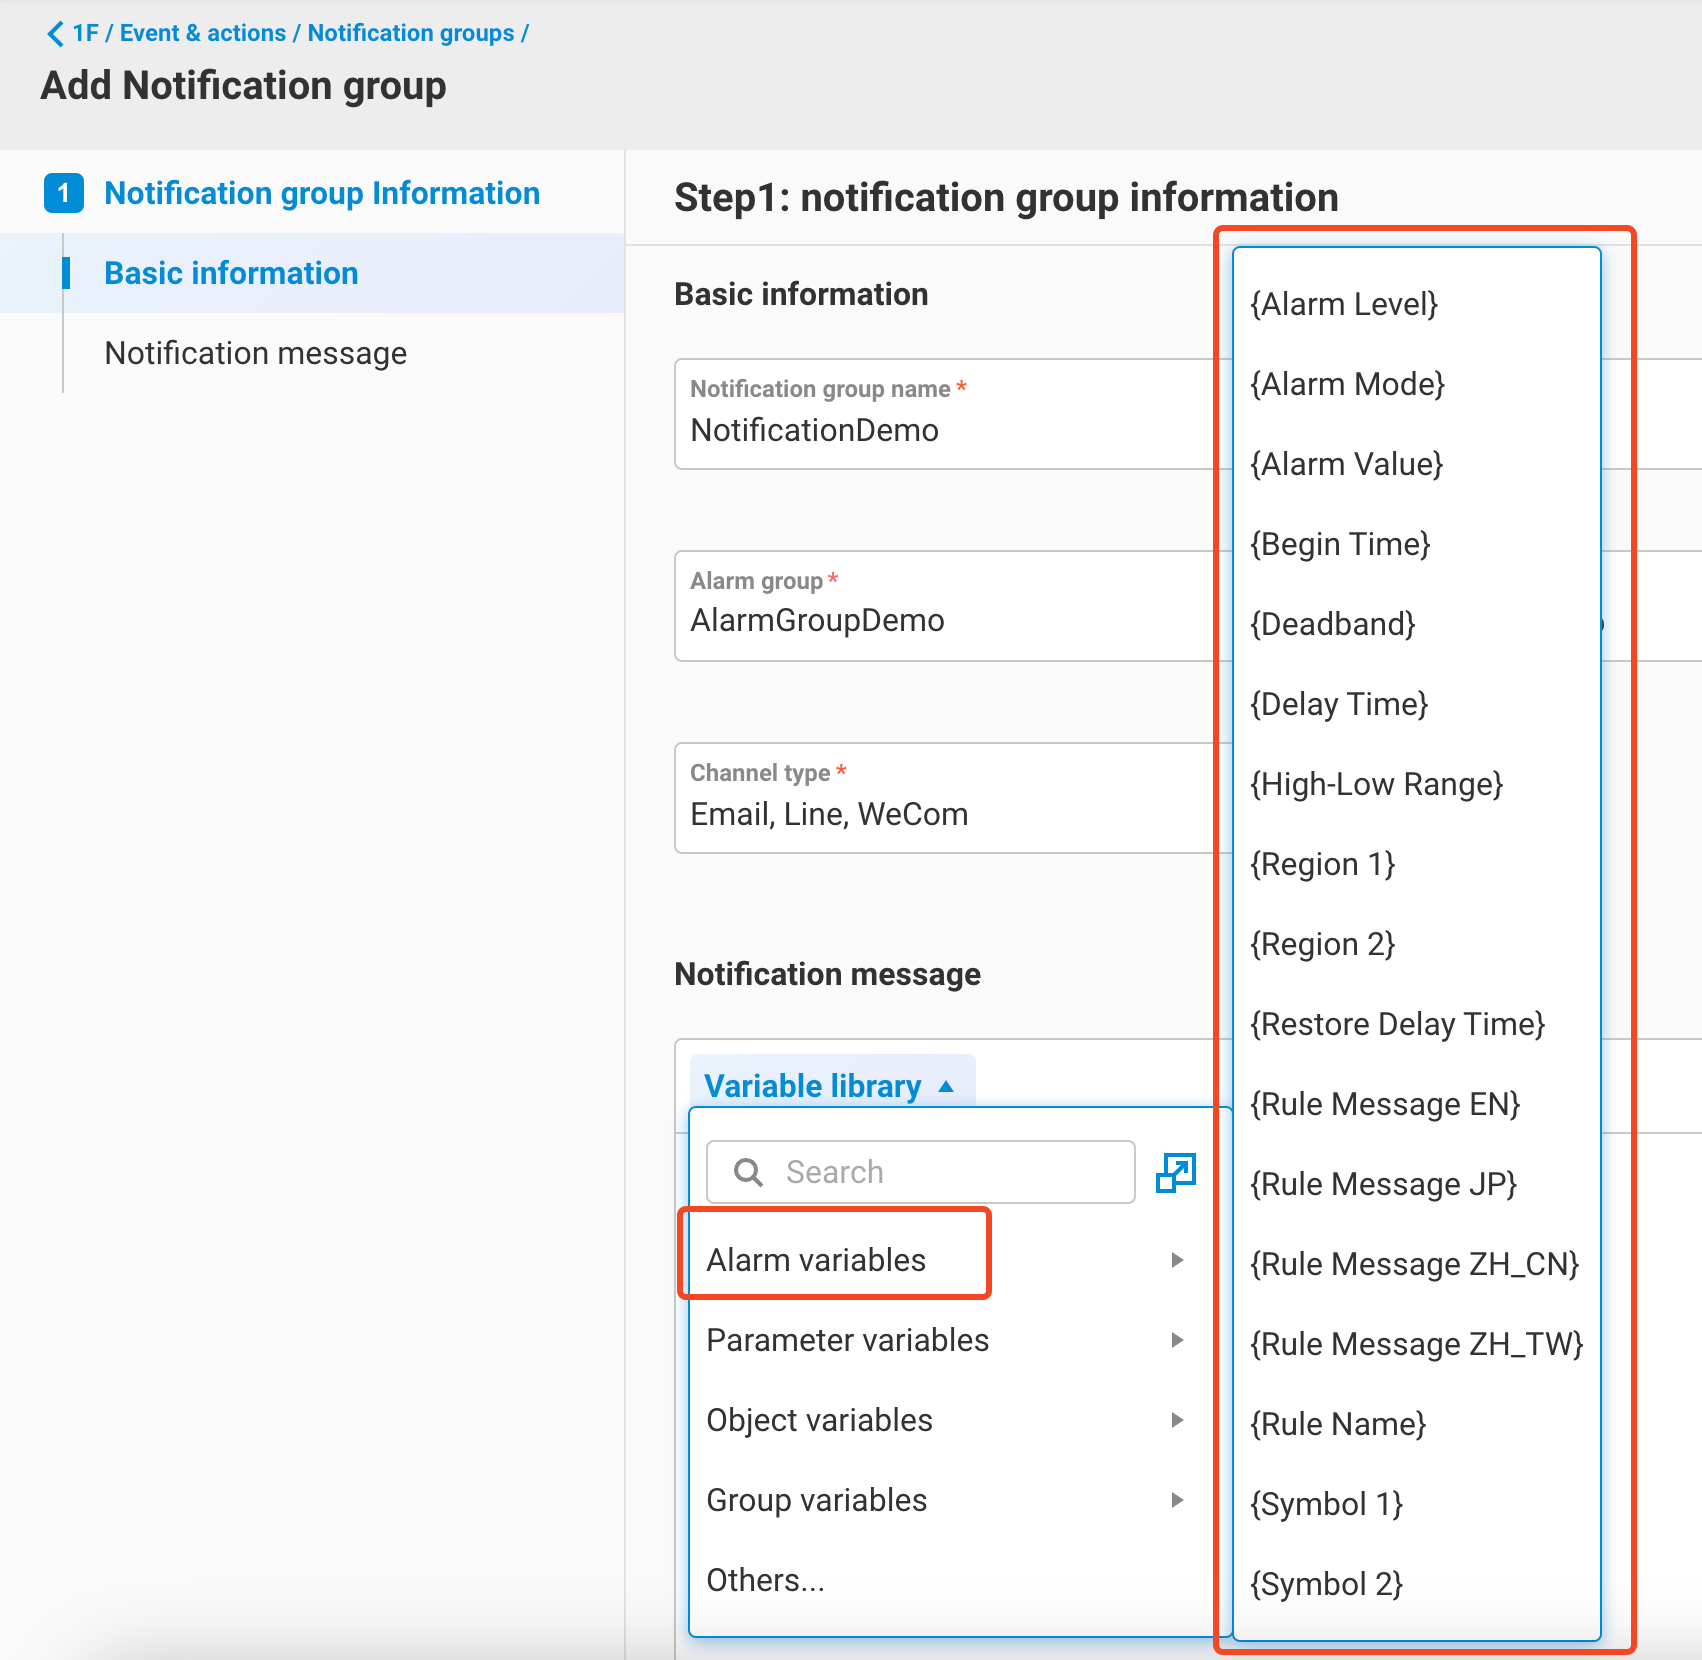Image resolution: width=1702 pixels, height=1660 pixels.
Task: Open Notification groups breadcrumb link
Action: click(410, 33)
